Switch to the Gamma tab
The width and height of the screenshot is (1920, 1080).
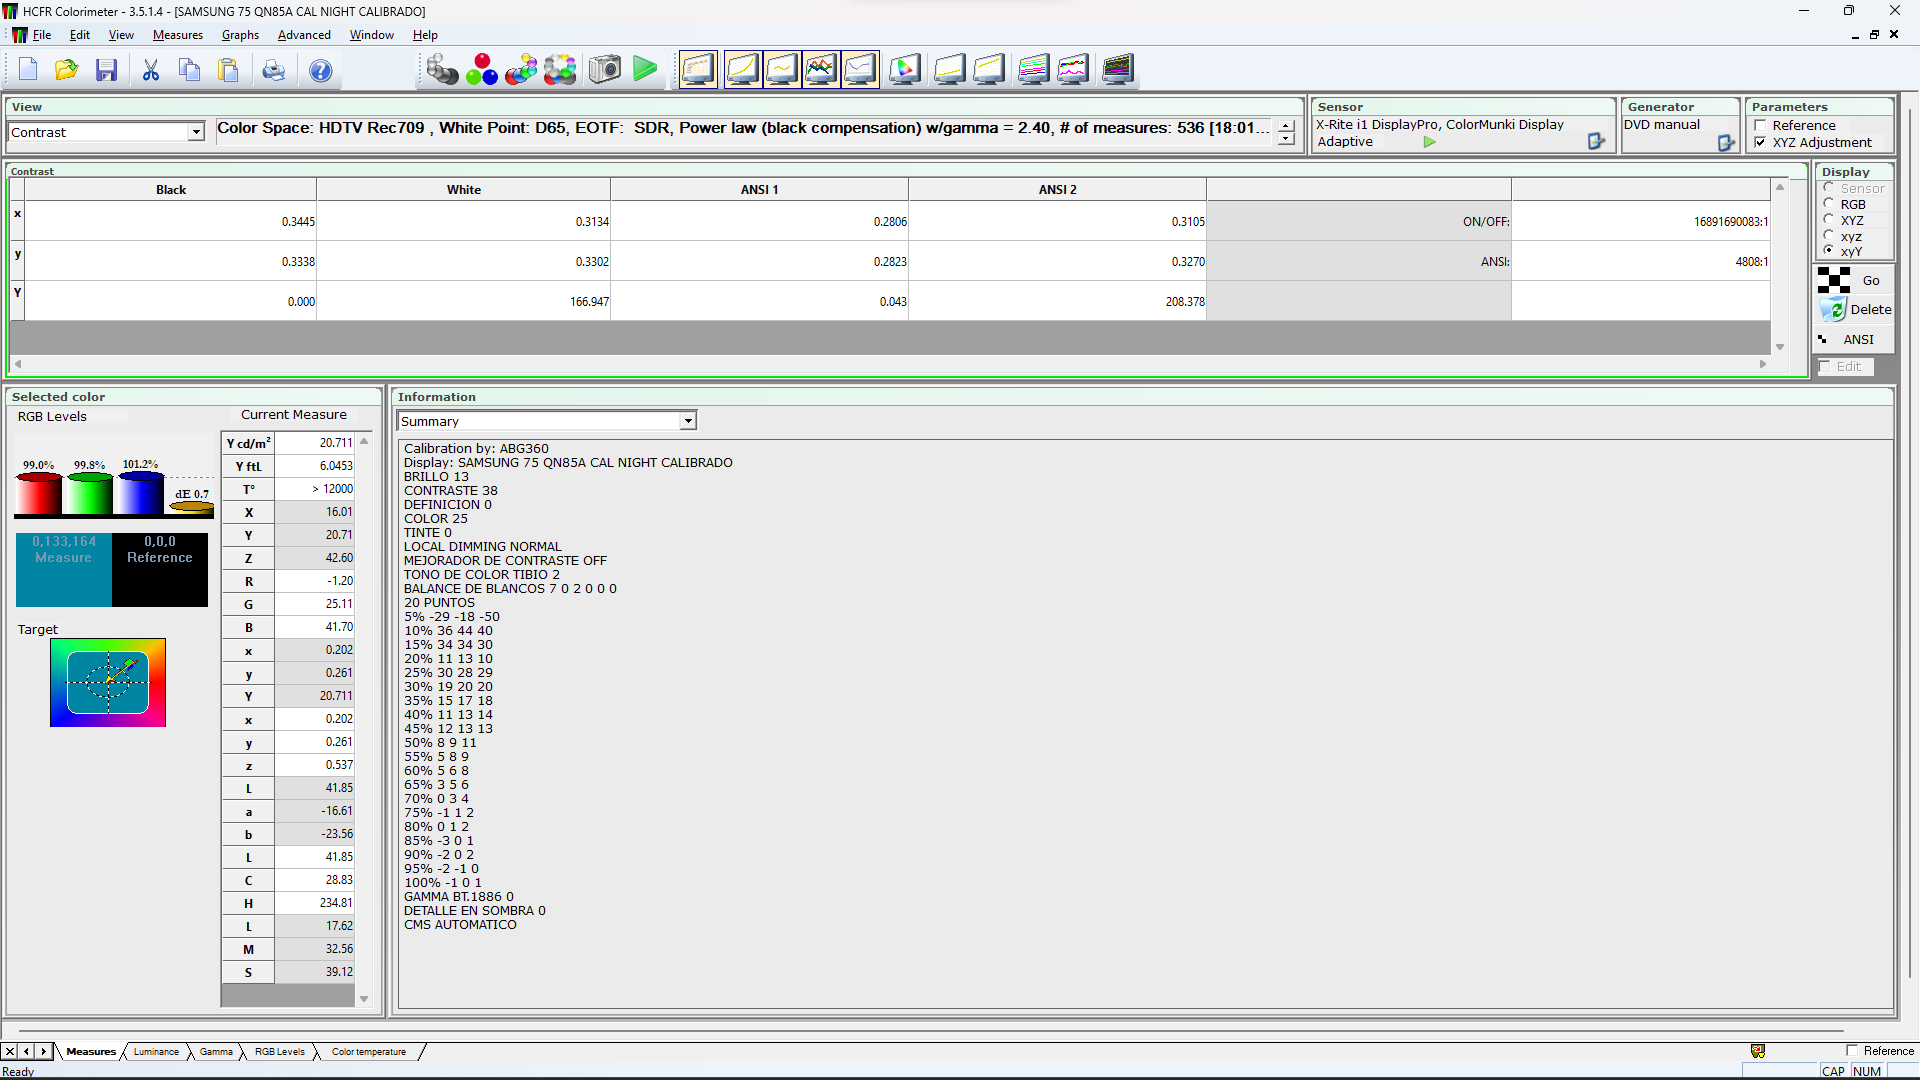(x=216, y=1052)
